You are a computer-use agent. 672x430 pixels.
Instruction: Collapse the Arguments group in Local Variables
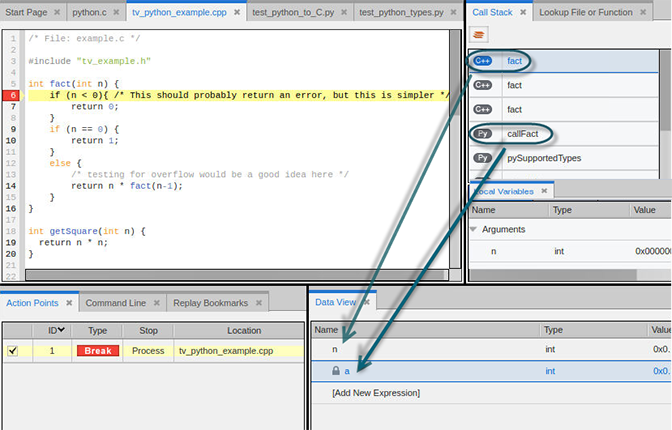coord(474,230)
